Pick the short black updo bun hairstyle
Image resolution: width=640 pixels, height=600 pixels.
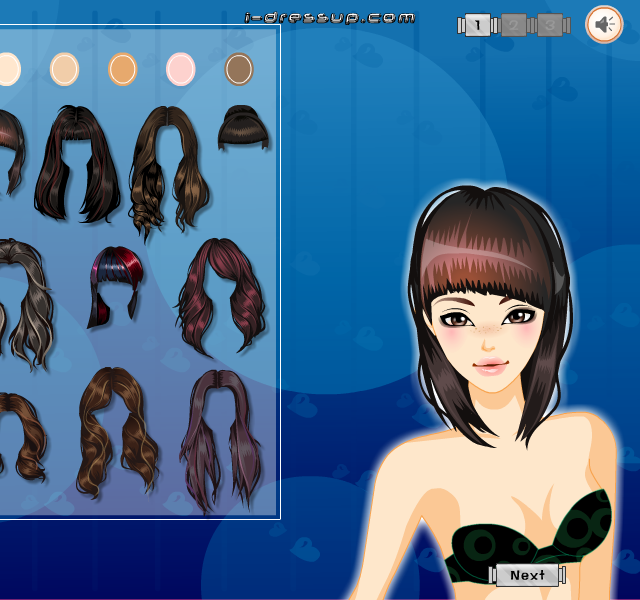pyautogui.click(x=243, y=127)
